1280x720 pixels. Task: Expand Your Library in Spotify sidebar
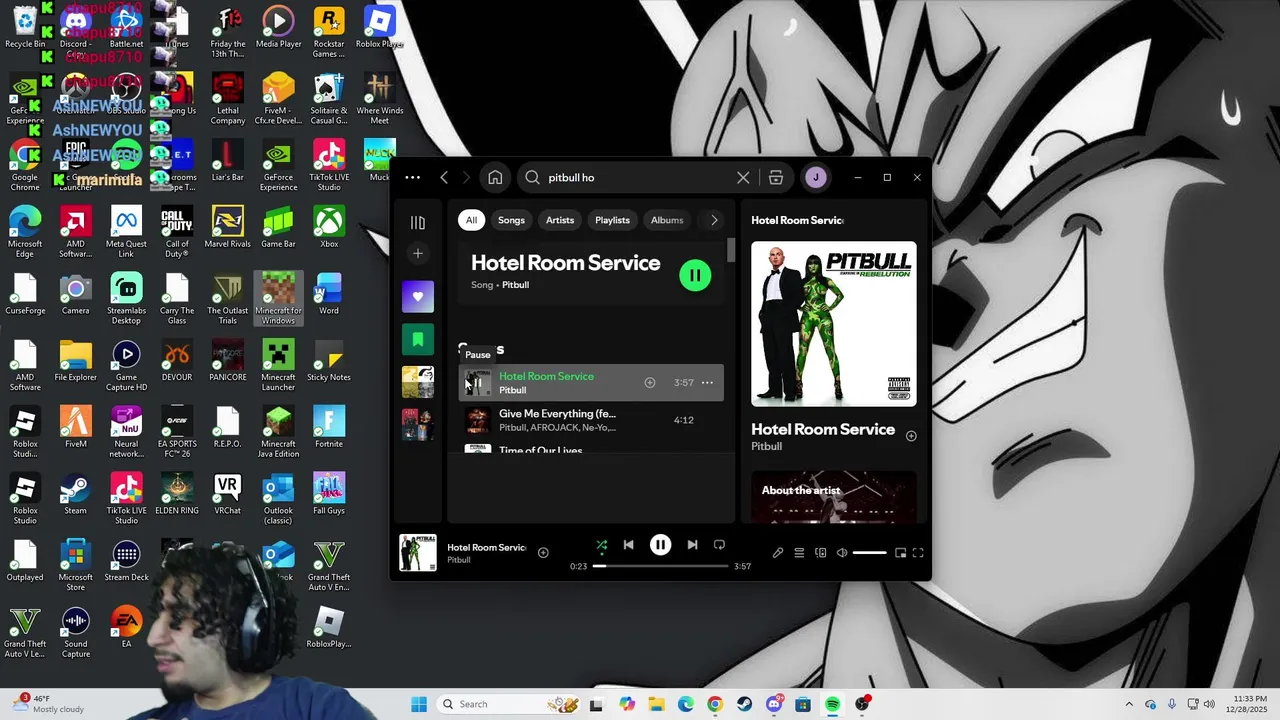point(418,222)
